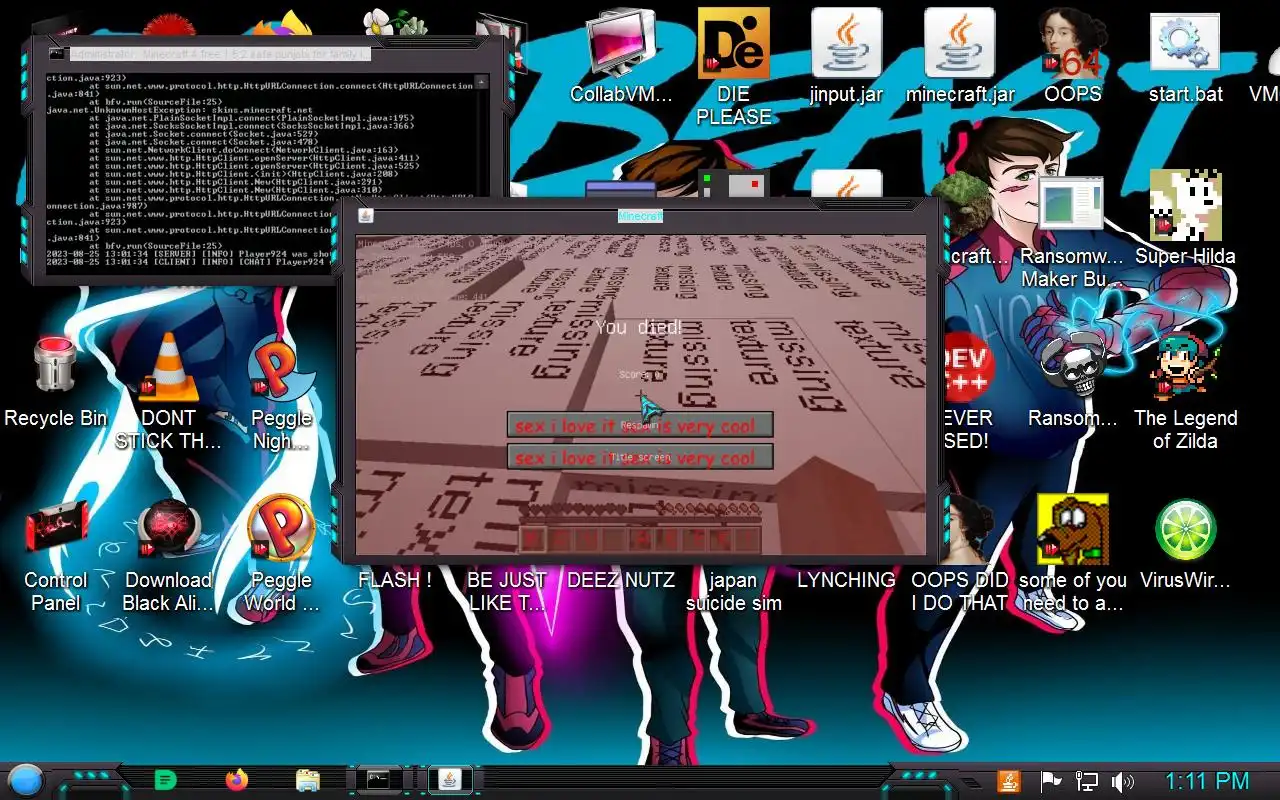Open The Legend of Zilda shortcut
Screen dimensions: 1280x800
coord(1185,392)
